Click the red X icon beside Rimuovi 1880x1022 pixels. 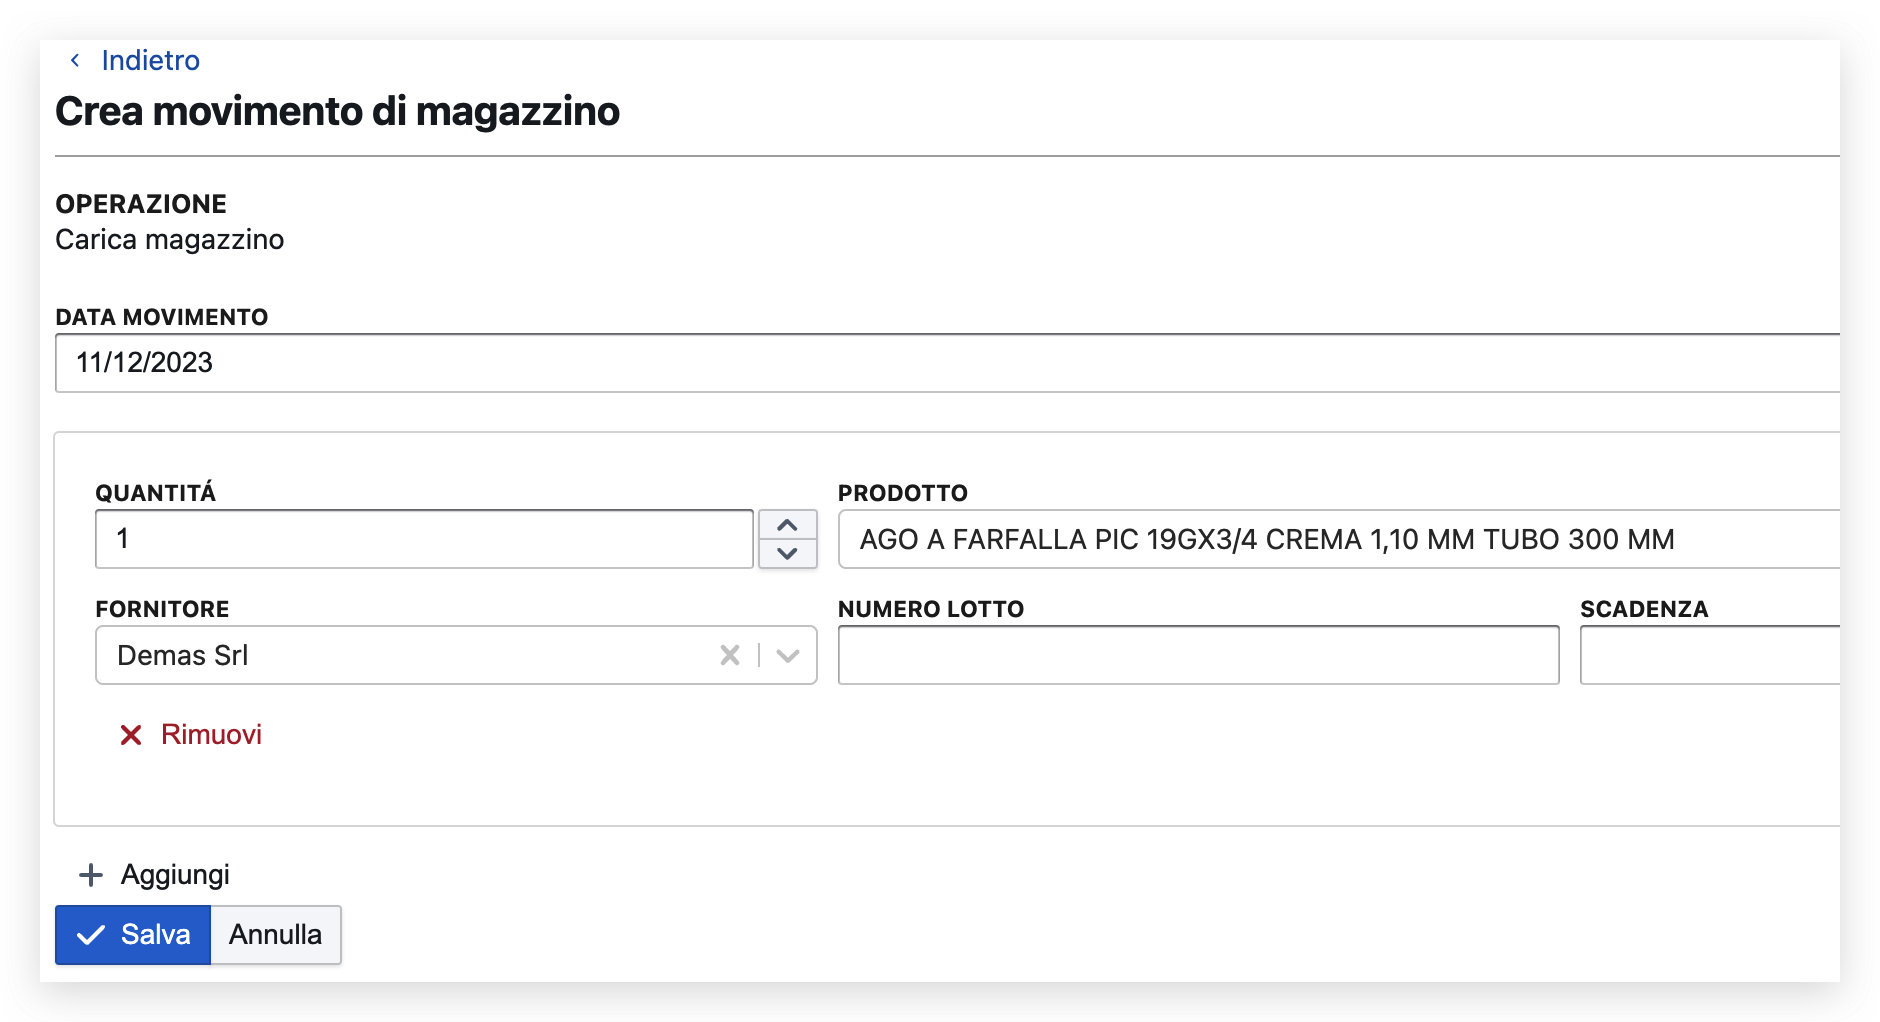click(131, 736)
